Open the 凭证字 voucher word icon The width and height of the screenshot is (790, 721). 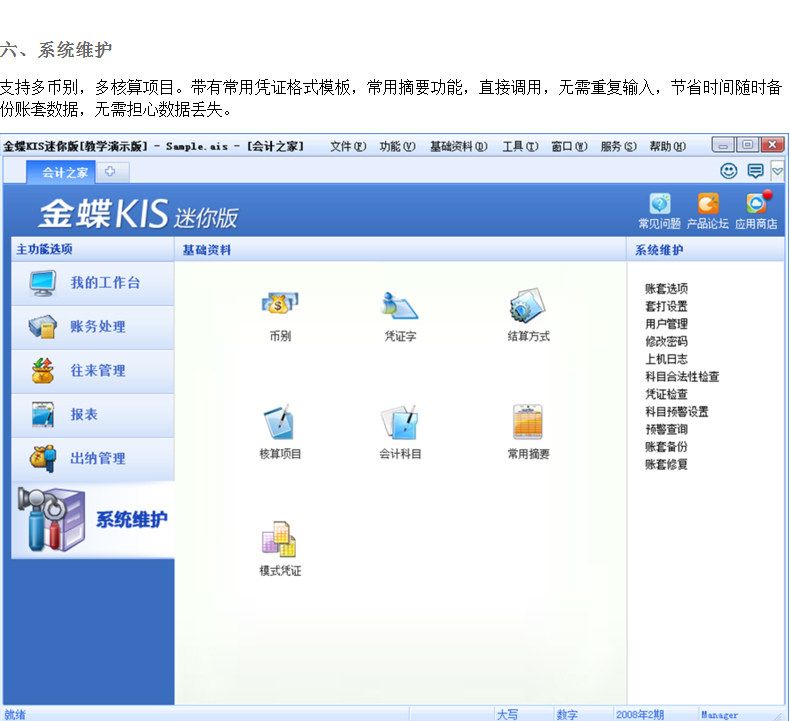click(400, 305)
